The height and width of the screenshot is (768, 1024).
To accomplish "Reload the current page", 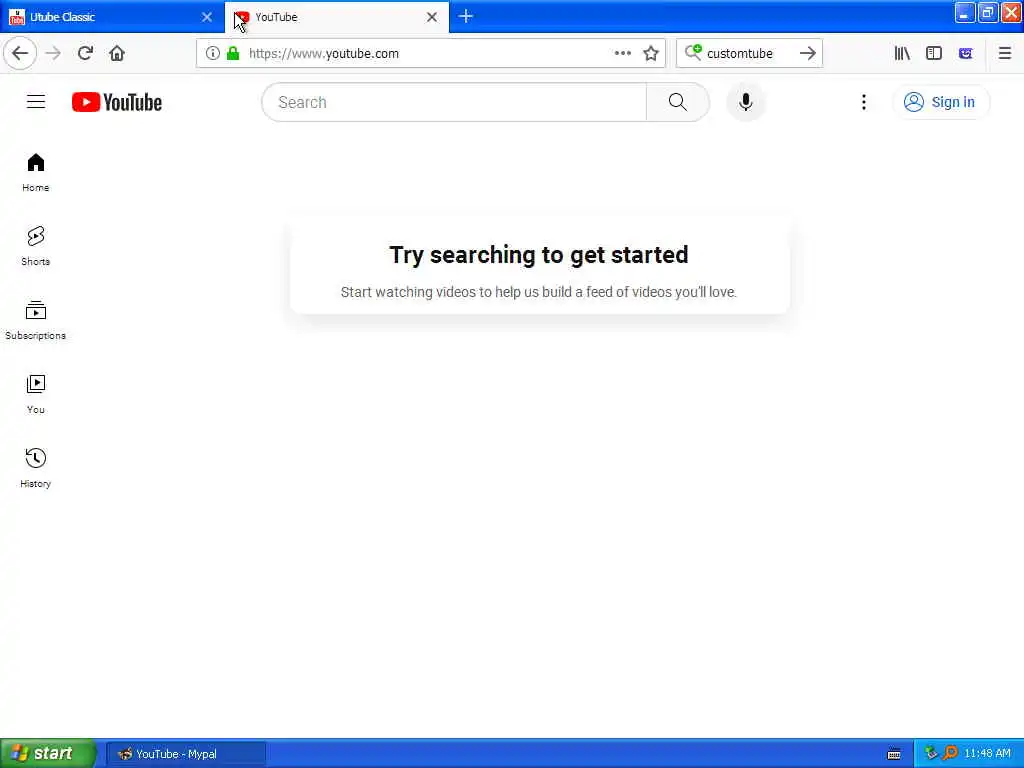I will (85, 54).
